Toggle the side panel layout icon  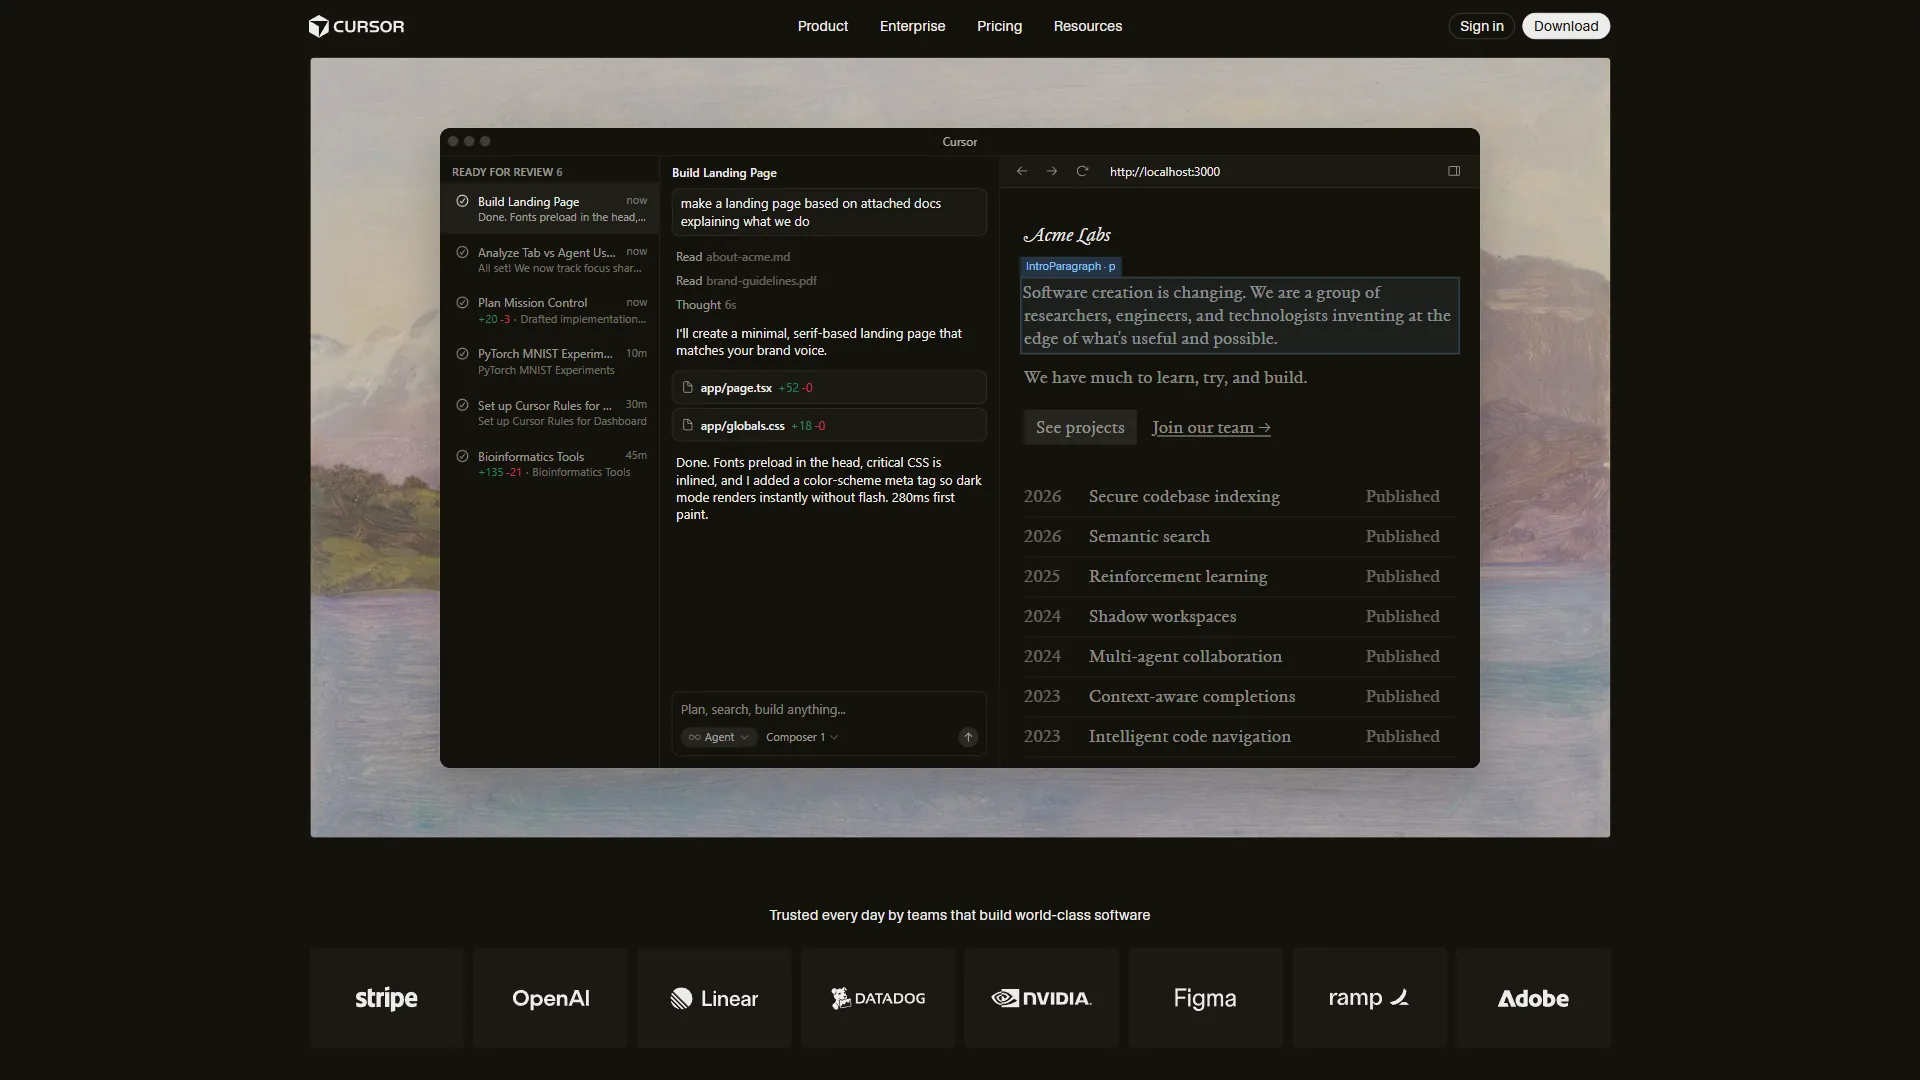[1454, 171]
